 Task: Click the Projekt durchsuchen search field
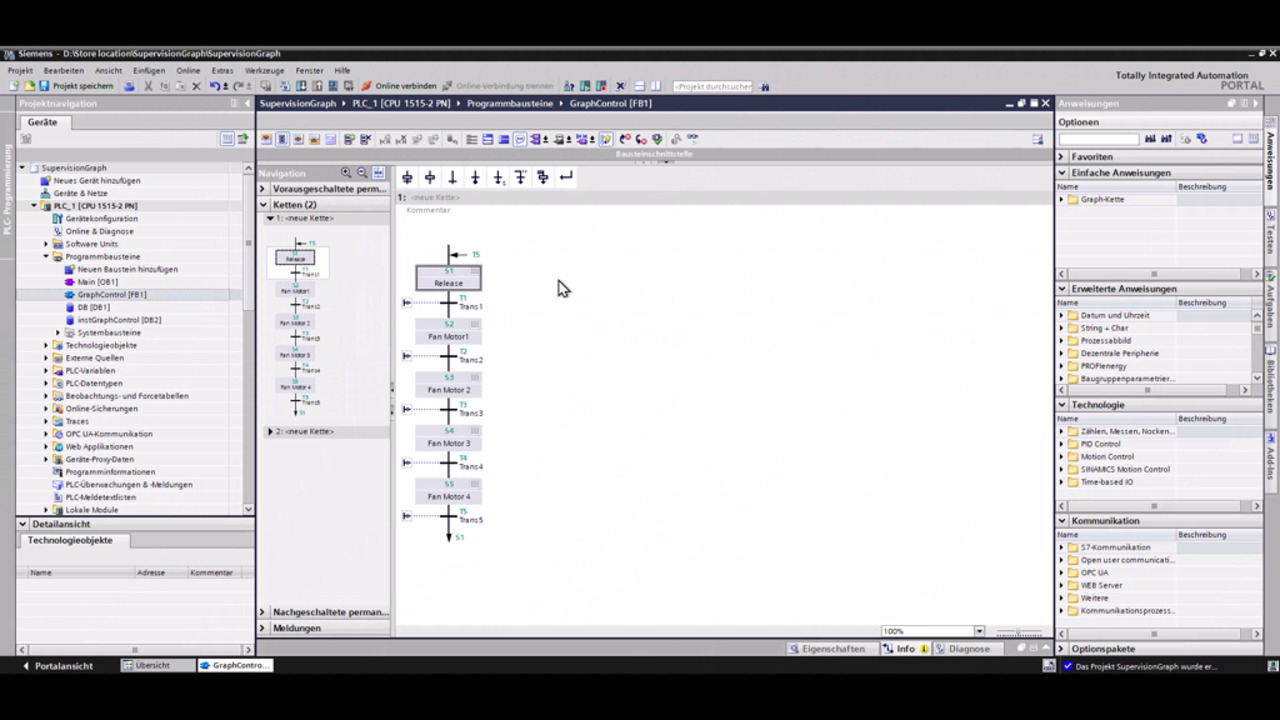click(713, 86)
